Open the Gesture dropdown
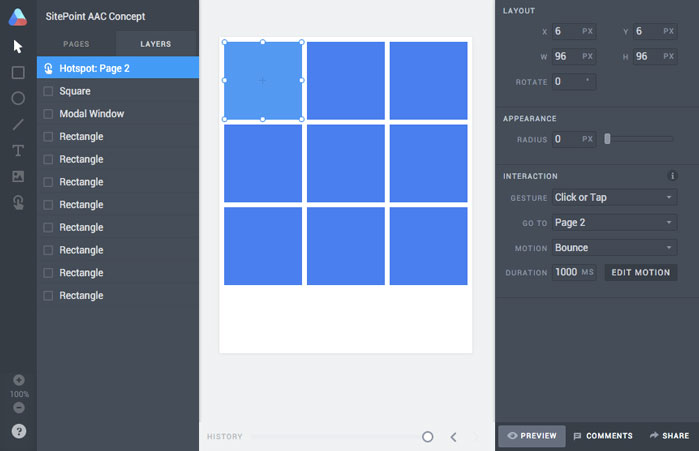 point(614,197)
